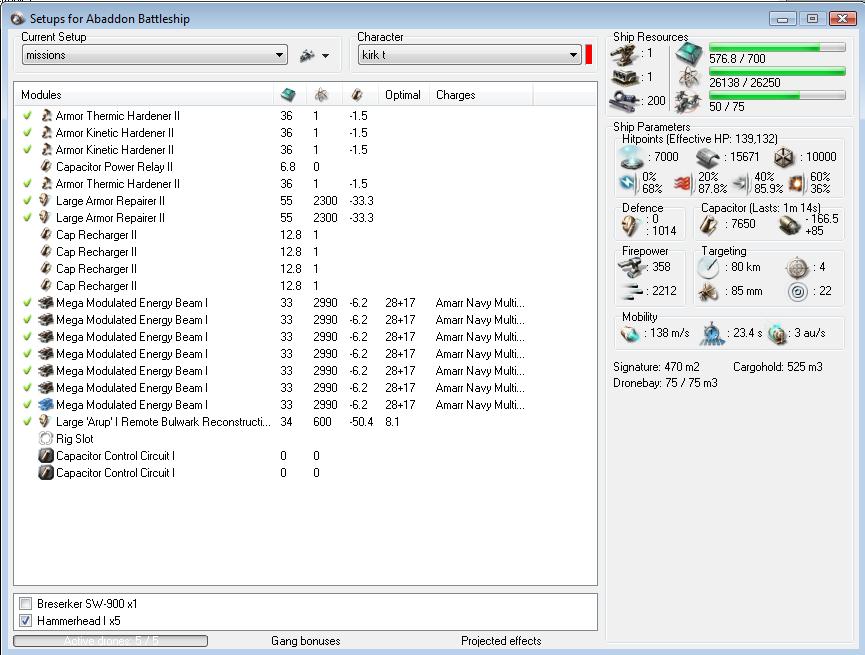Click the targeting range icon showing 80 km
Image resolution: width=865 pixels, height=655 pixels.
(x=708, y=268)
